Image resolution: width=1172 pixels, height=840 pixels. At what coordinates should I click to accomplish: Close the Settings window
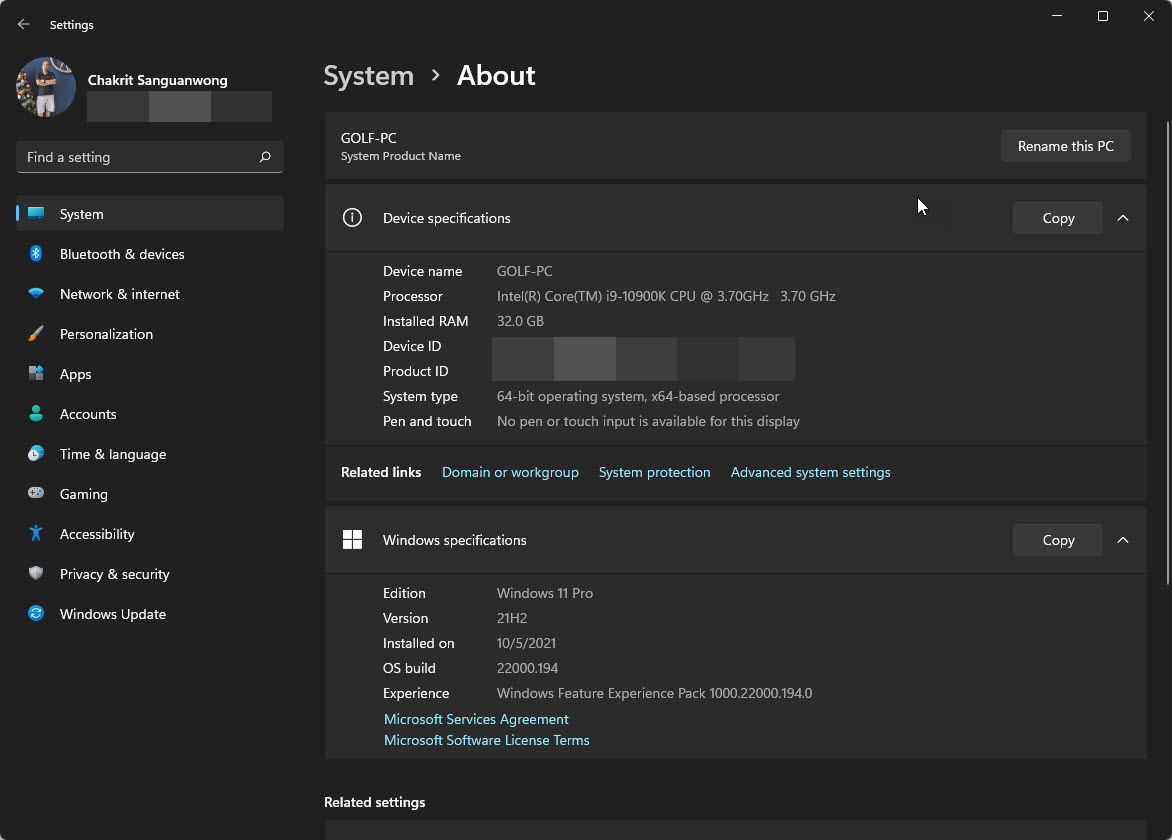click(x=1149, y=16)
